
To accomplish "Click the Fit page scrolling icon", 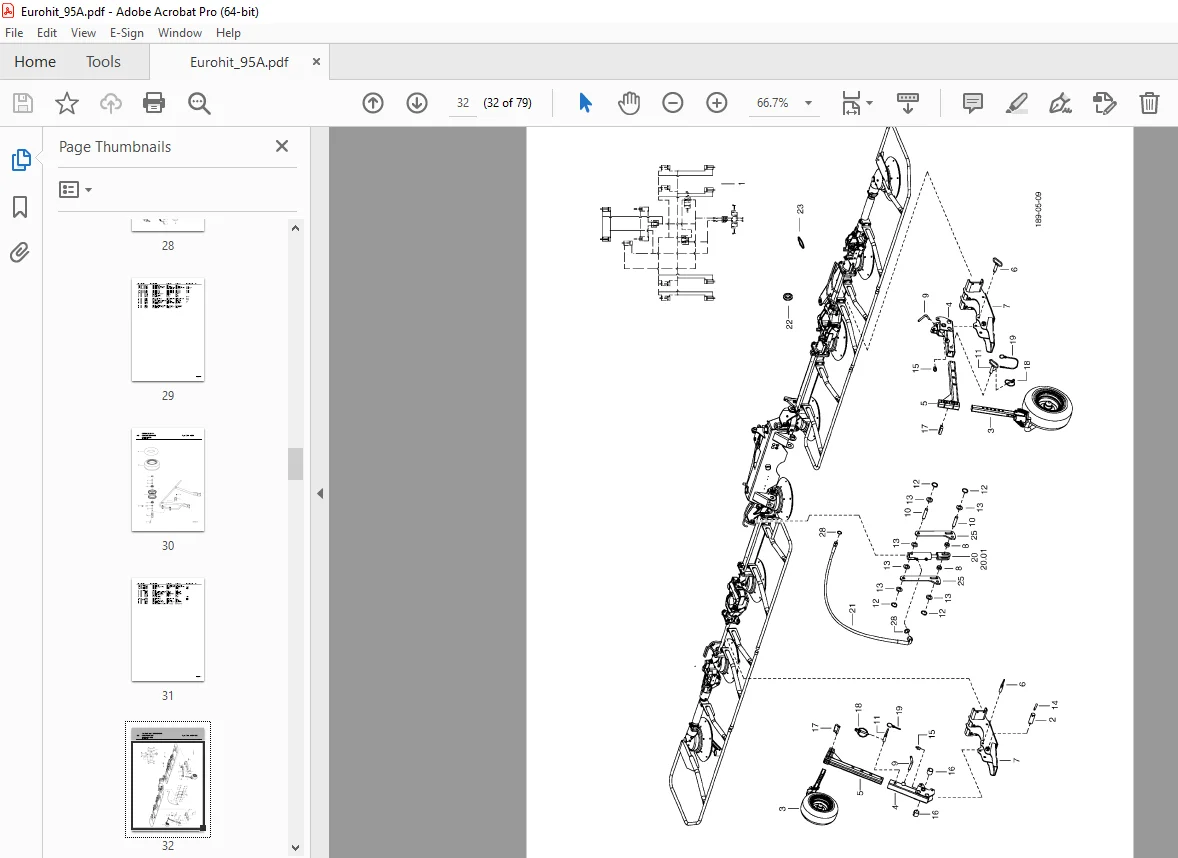I will click(x=851, y=103).
